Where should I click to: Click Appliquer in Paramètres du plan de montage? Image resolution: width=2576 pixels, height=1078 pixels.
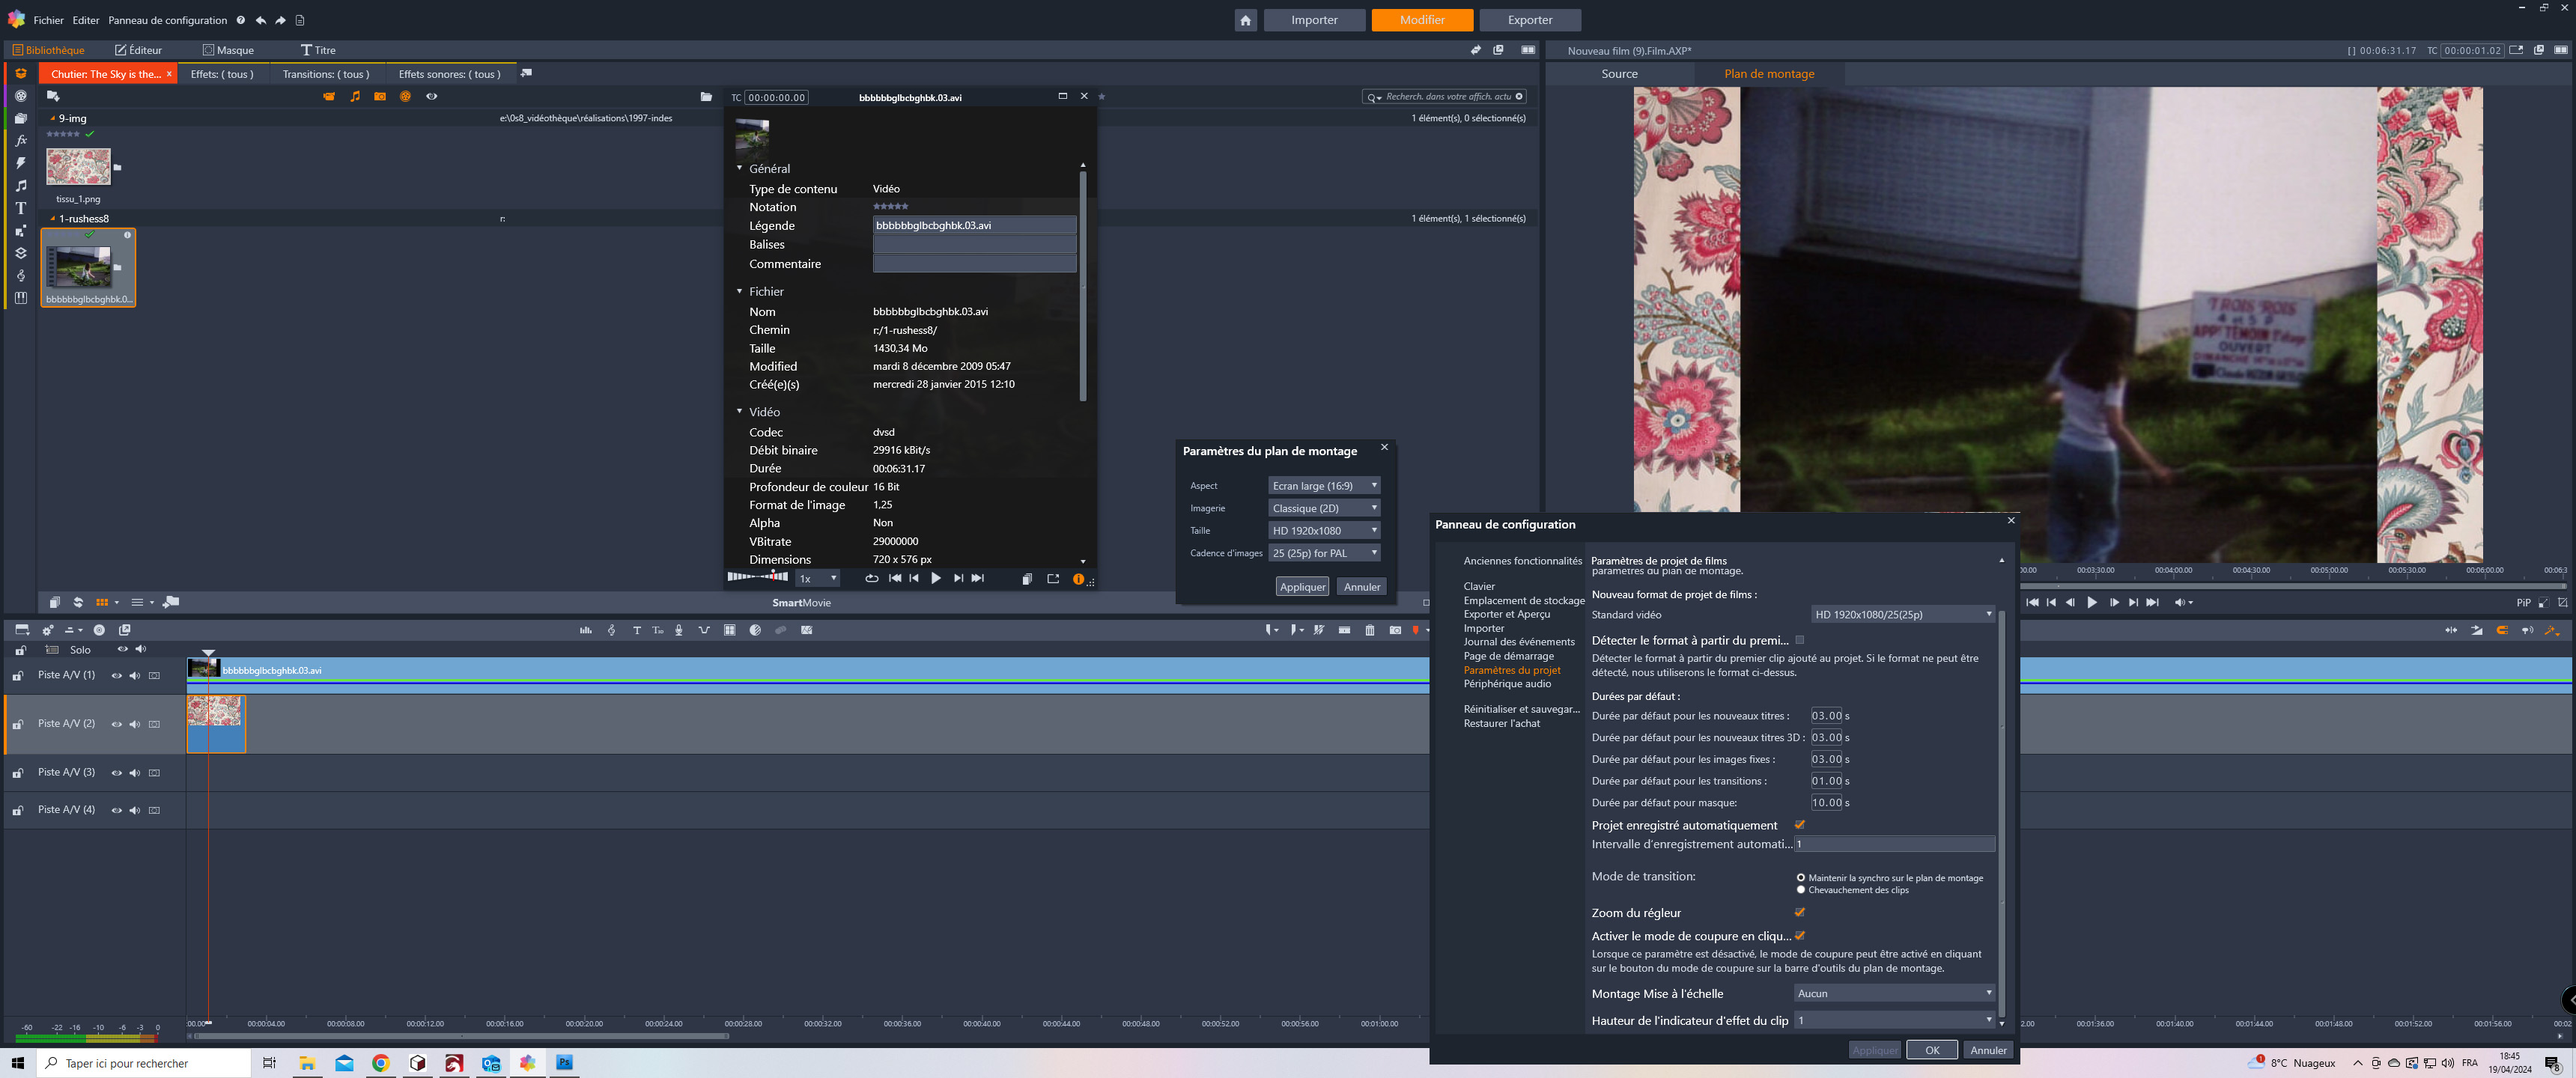pyautogui.click(x=1302, y=587)
